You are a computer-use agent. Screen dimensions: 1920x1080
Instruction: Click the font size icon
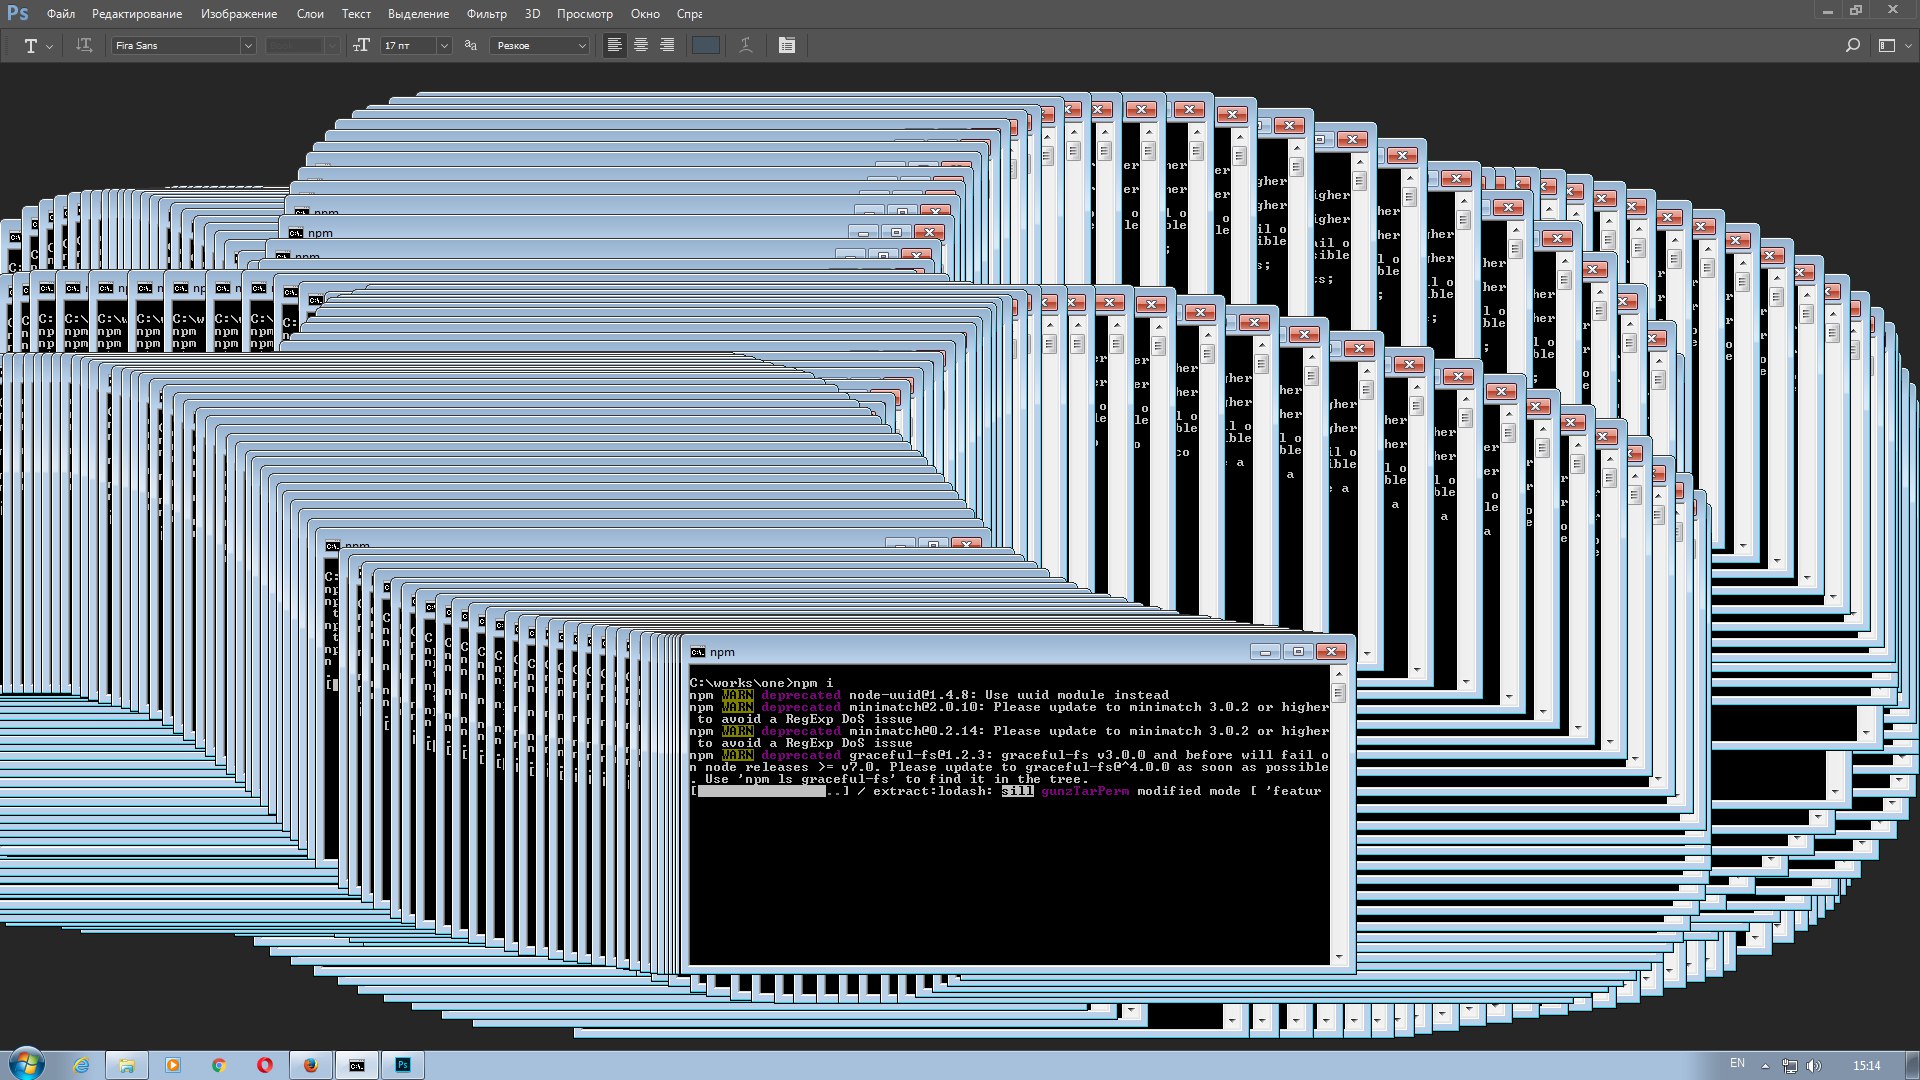(362, 45)
